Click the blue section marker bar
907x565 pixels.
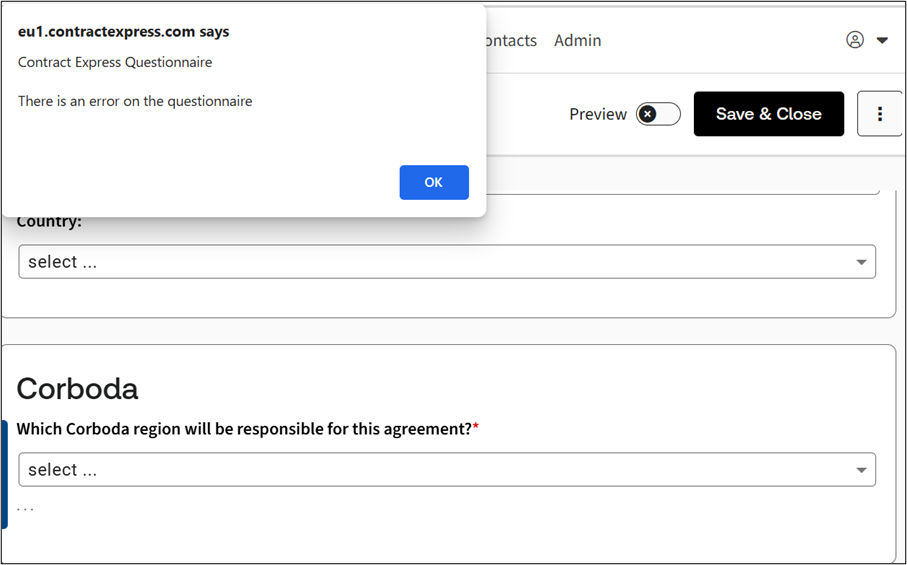coord(4,474)
